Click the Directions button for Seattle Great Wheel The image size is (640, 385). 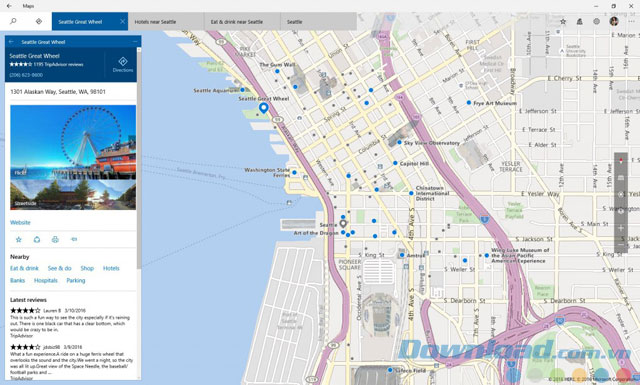[123, 65]
